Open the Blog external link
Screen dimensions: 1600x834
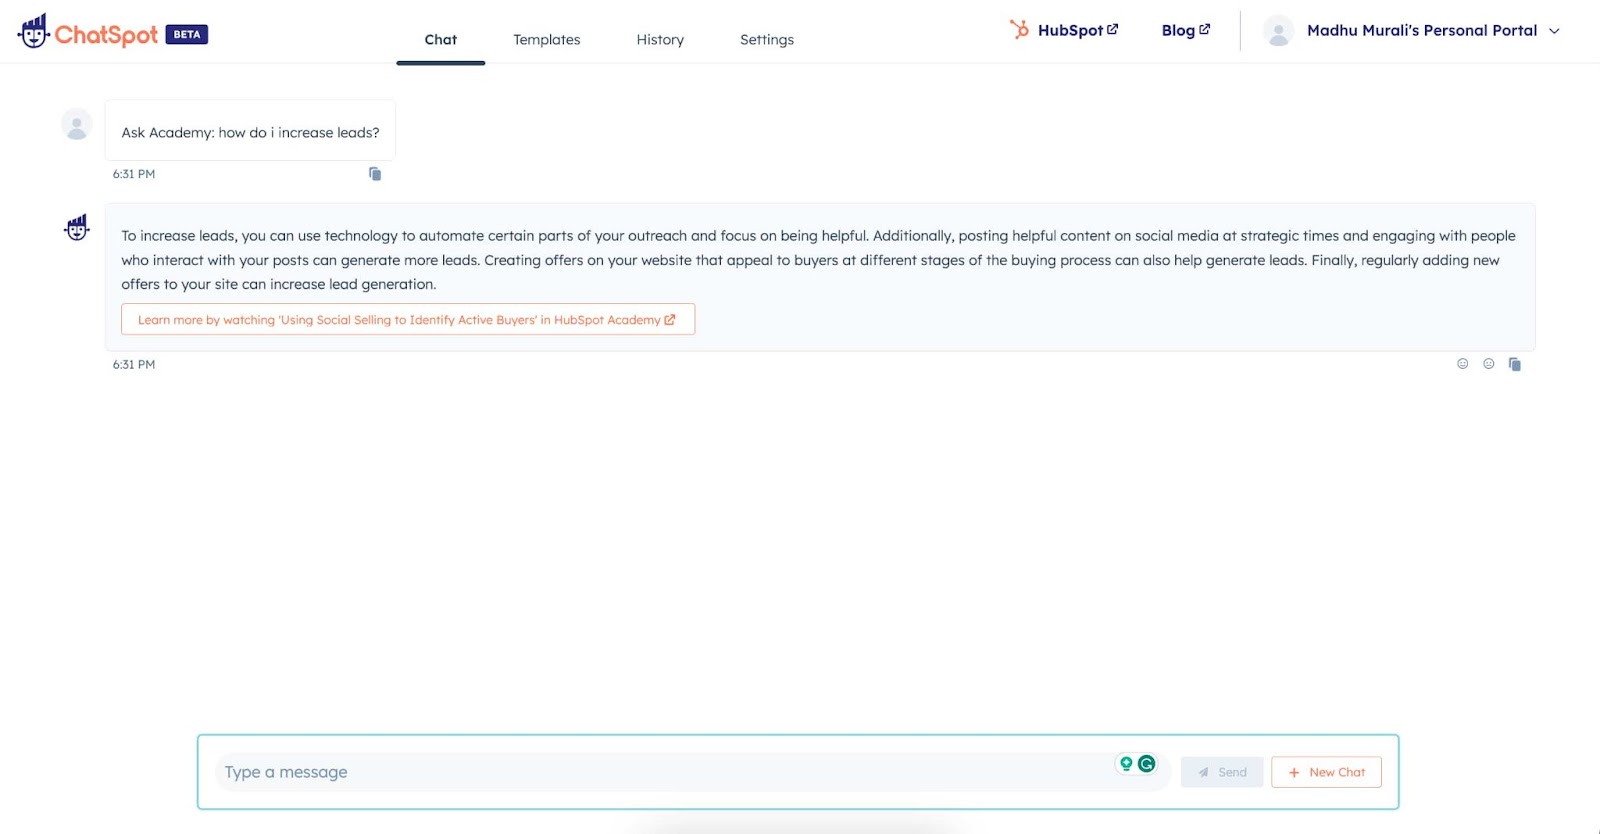(1186, 30)
